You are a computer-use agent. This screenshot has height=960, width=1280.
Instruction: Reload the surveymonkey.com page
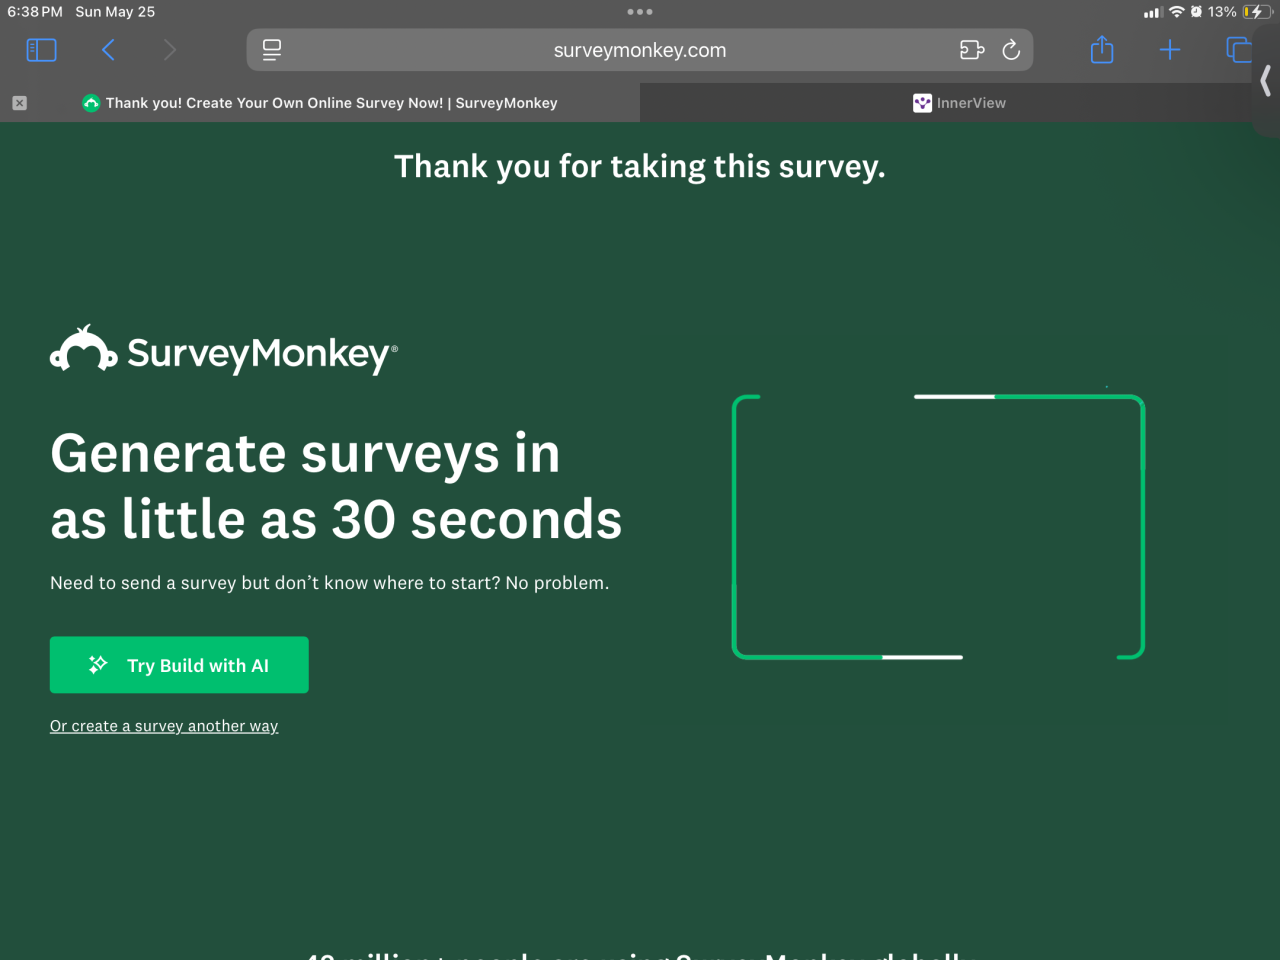(1011, 50)
